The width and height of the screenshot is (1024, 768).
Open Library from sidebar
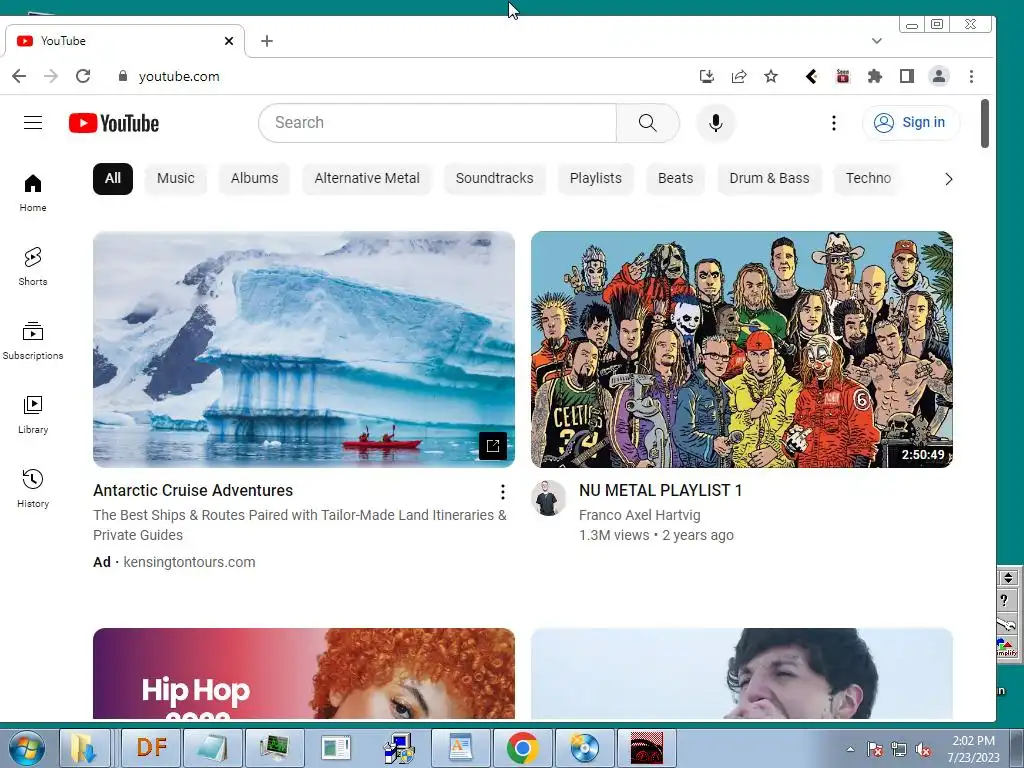(x=33, y=415)
